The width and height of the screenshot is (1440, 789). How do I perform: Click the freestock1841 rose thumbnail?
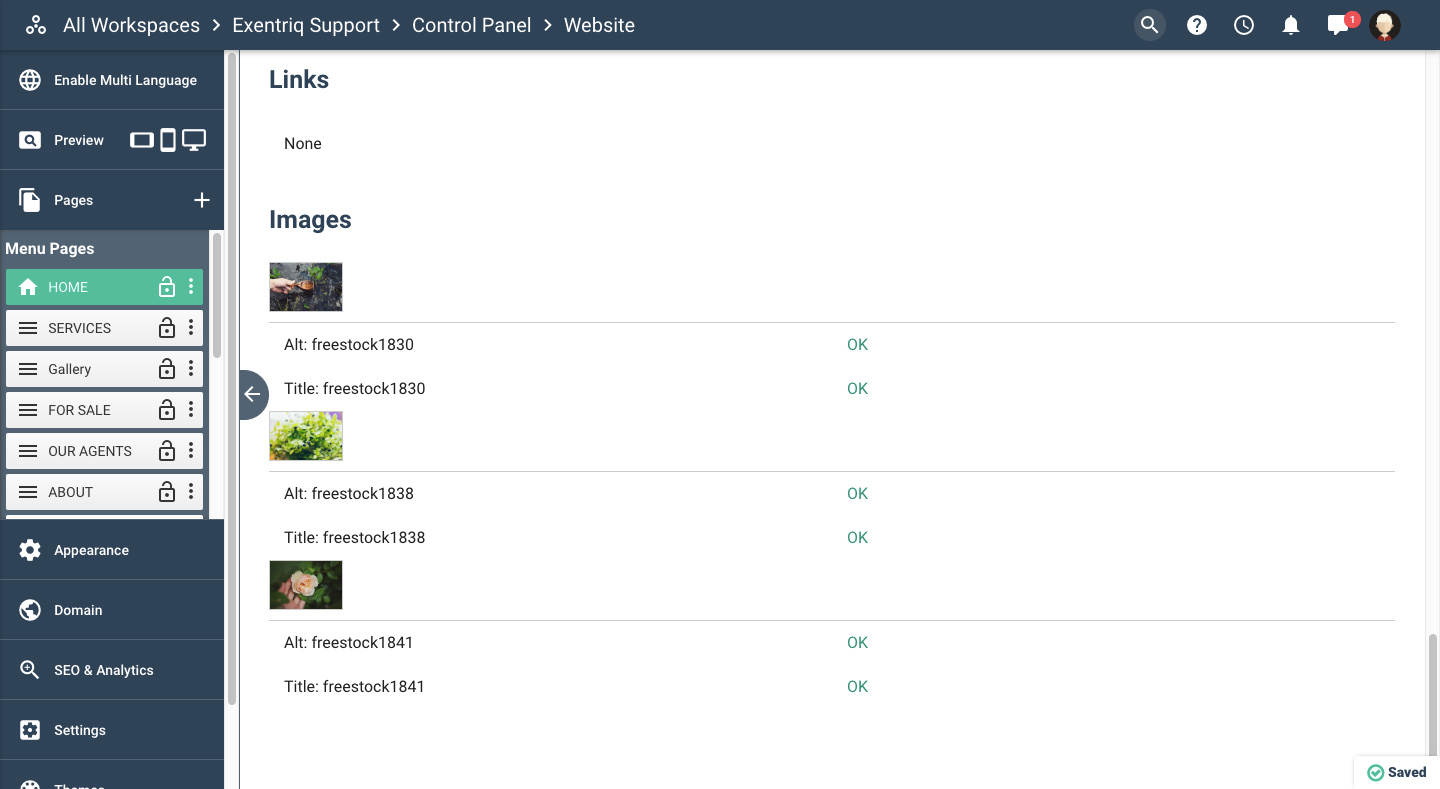(306, 585)
